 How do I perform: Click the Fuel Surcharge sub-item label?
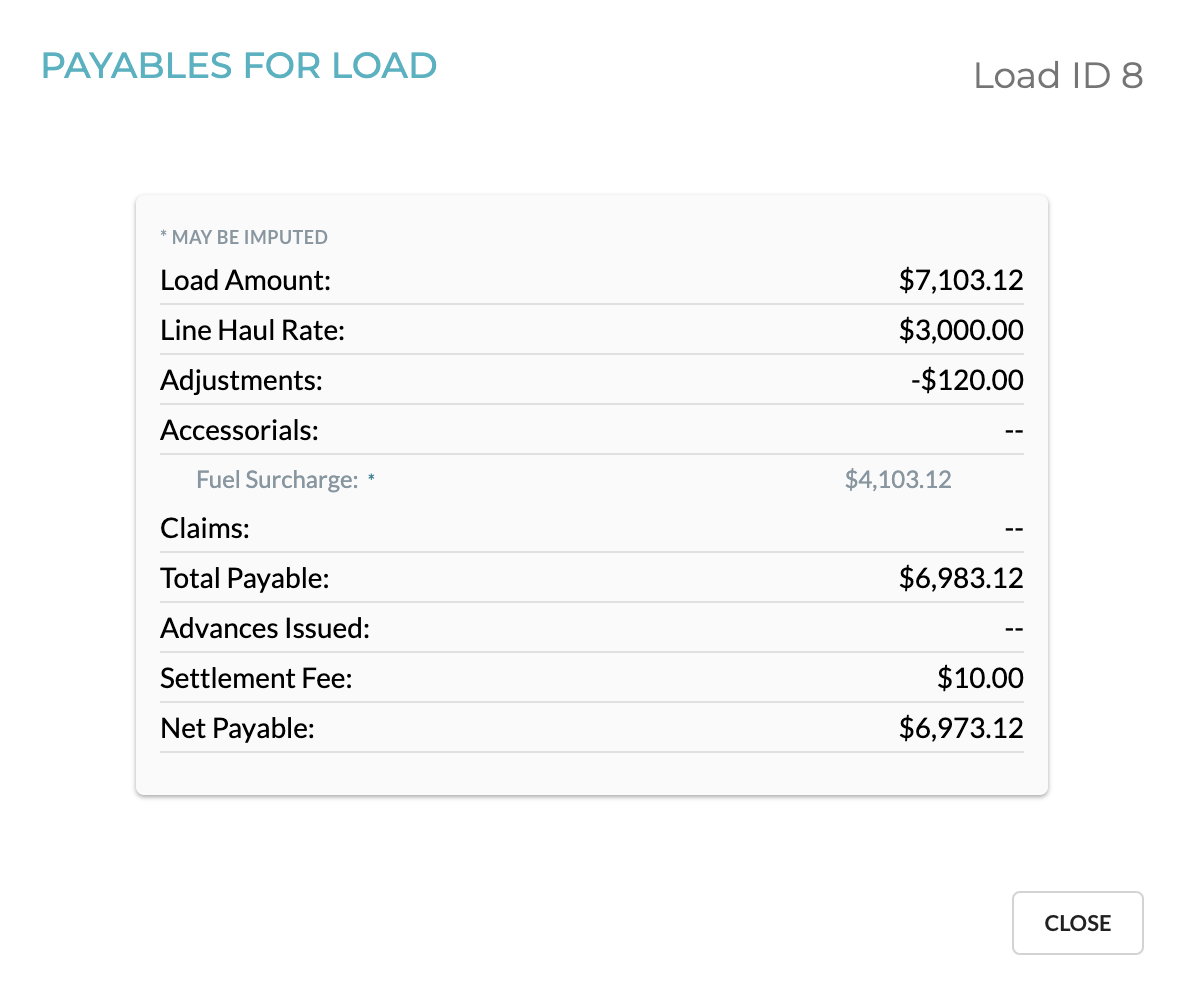click(x=277, y=480)
